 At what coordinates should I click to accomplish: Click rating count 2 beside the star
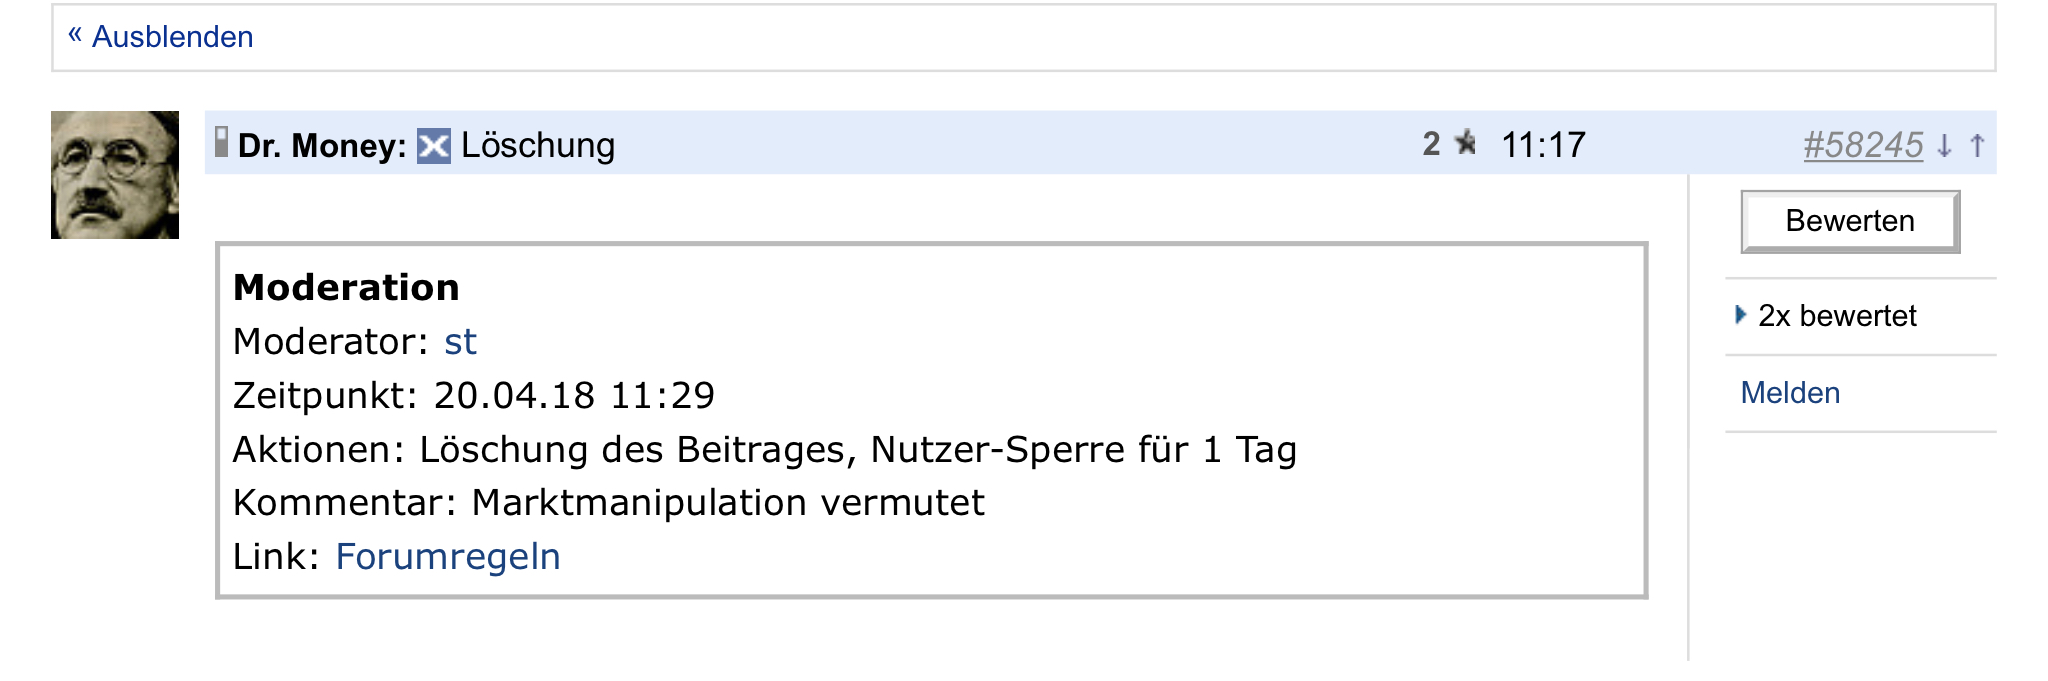coord(1431,144)
